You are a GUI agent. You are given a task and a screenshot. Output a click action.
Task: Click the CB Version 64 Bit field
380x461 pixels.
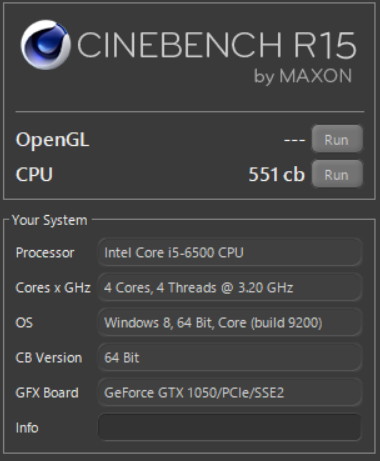coord(230,357)
